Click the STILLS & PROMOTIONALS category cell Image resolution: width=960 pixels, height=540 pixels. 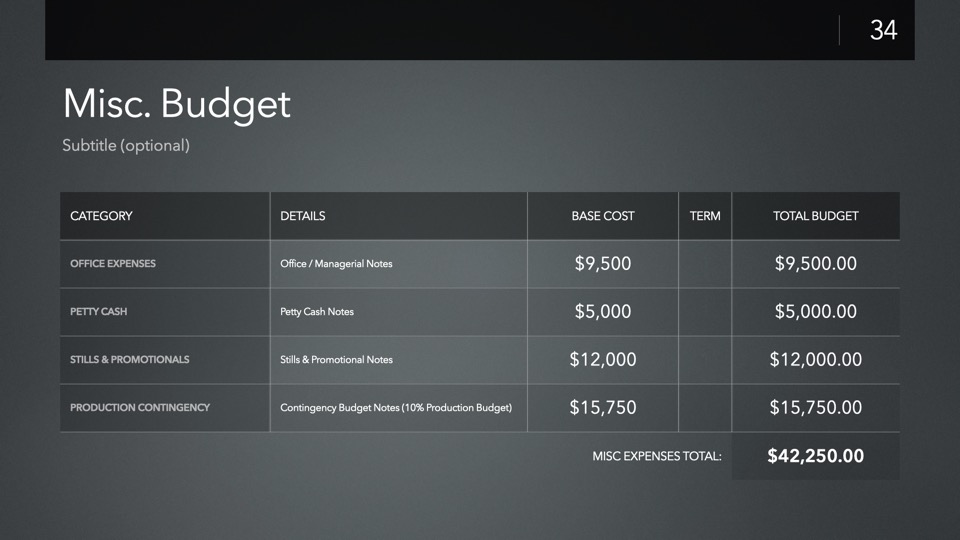coord(130,360)
